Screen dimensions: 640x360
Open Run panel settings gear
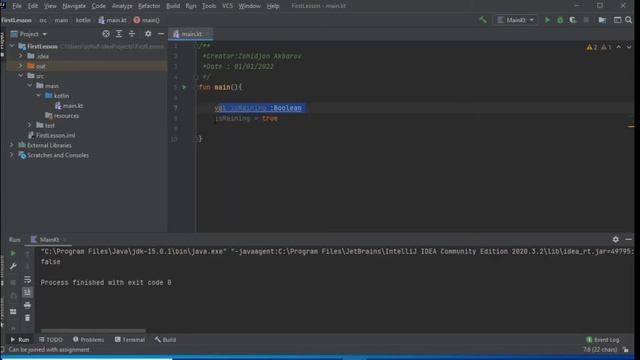click(x=616, y=240)
